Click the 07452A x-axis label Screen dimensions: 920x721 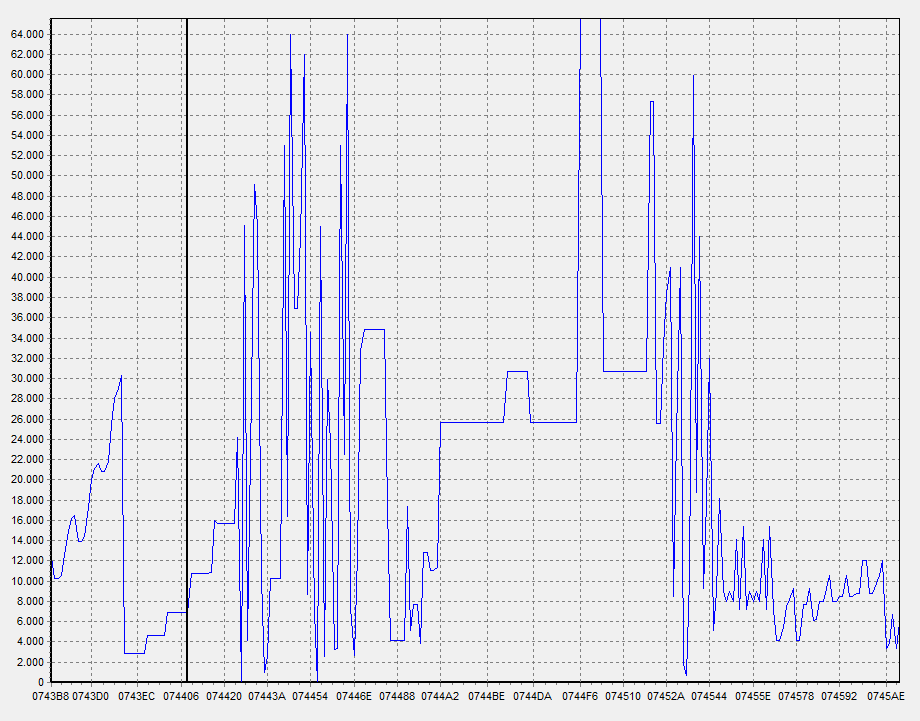point(666,696)
